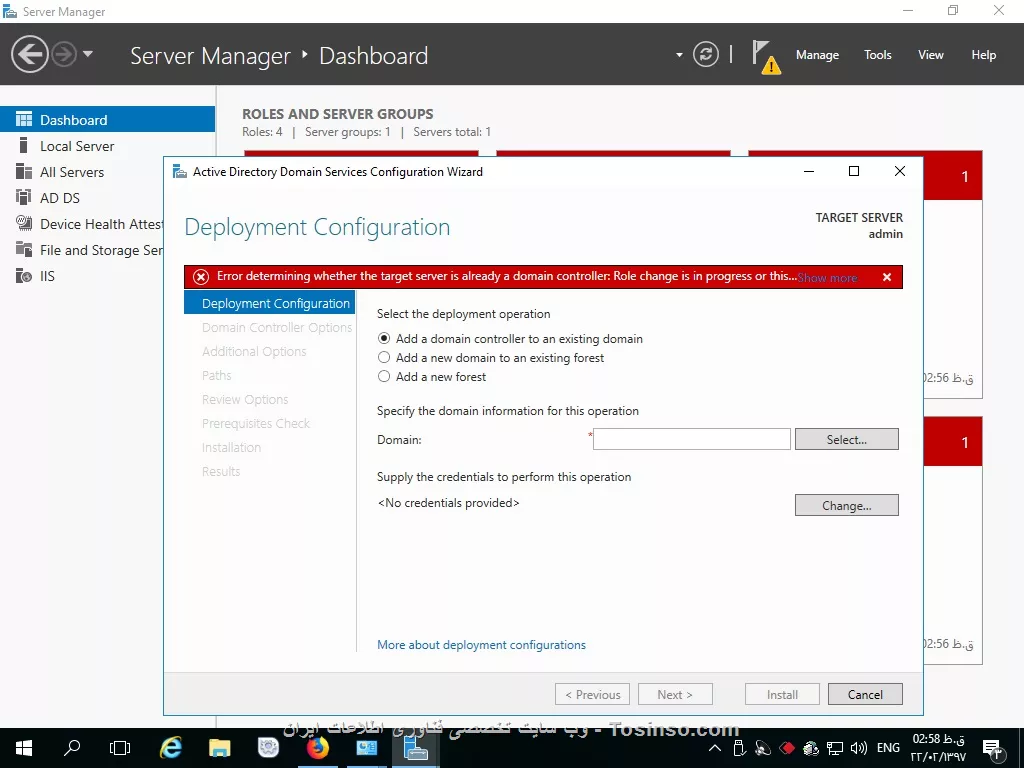This screenshot has height=768, width=1024.
Task: Open Task View on the taskbar
Action: [x=120, y=748]
